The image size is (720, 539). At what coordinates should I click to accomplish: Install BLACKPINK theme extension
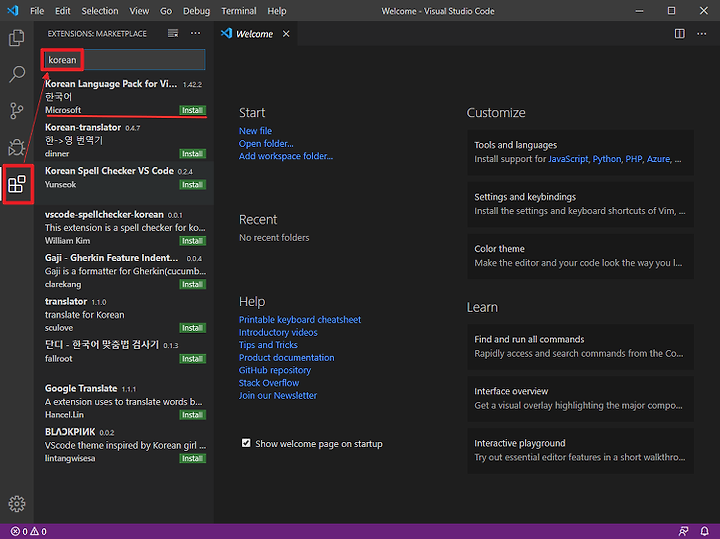(192, 458)
